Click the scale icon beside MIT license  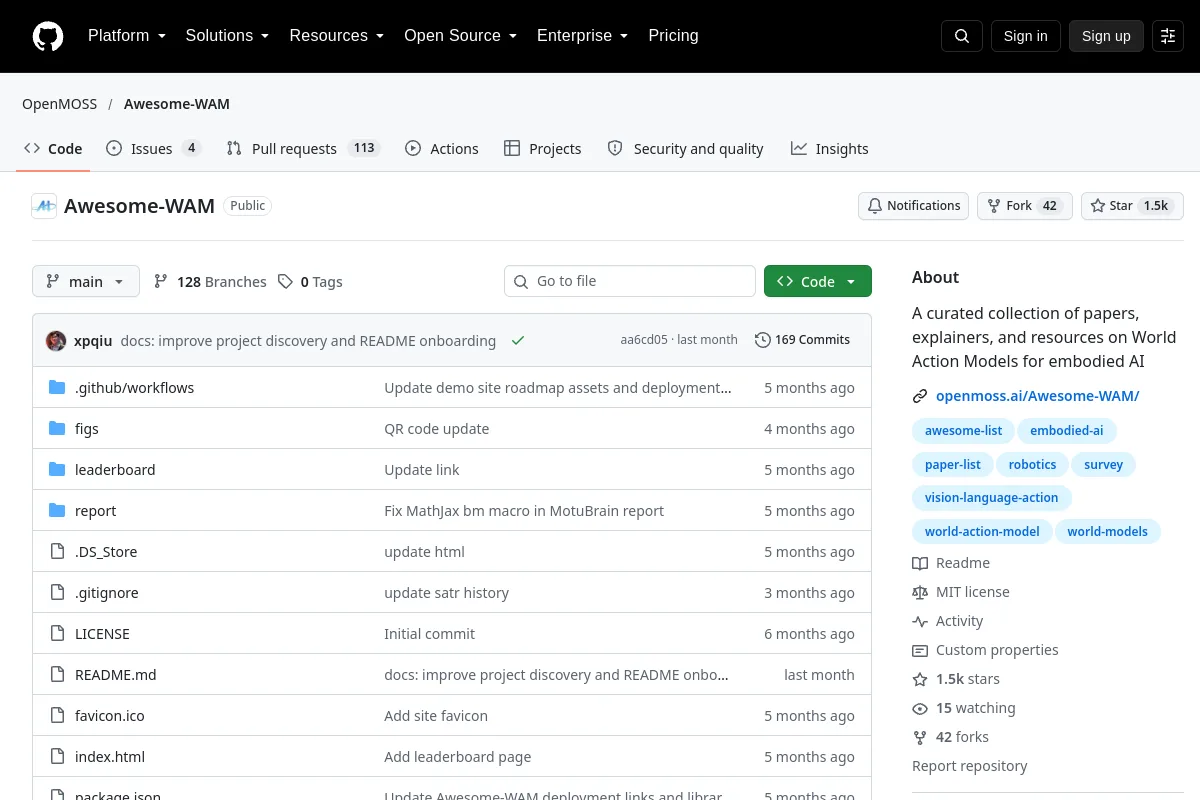click(x=920, y=592)
